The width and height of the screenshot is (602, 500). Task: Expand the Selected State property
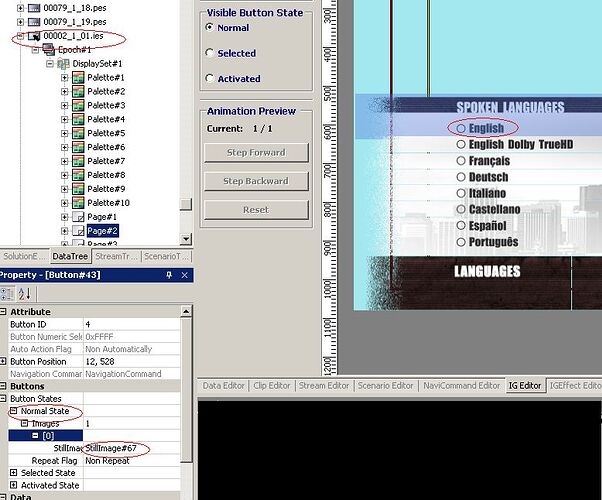pyautogui.click(x=14, y=473)
